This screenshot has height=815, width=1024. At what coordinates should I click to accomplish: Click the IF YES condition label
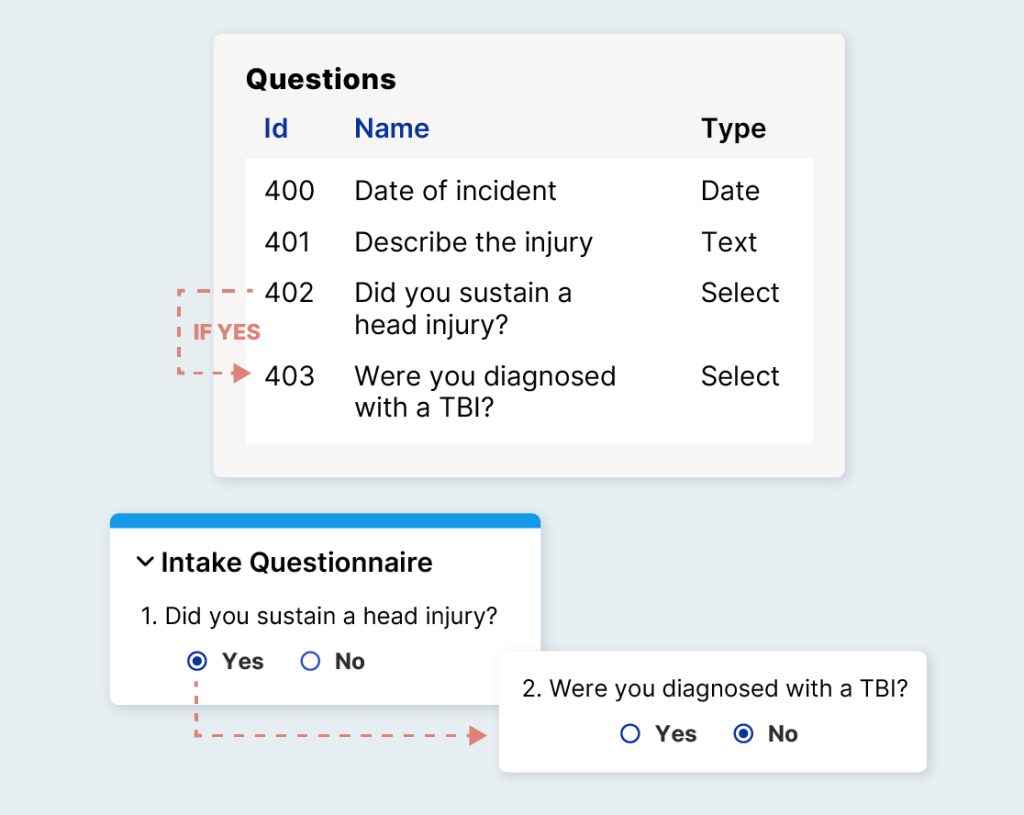pos(226,333)
